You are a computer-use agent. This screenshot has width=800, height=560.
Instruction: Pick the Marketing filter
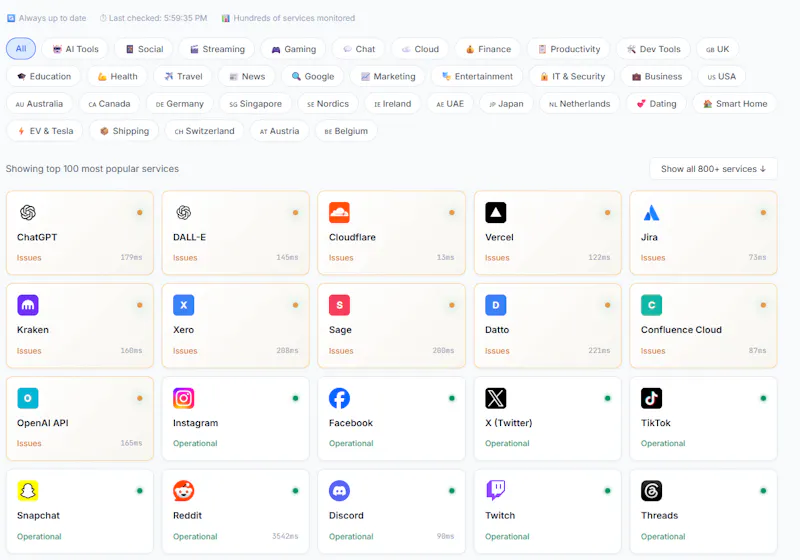tap(388, 77)
